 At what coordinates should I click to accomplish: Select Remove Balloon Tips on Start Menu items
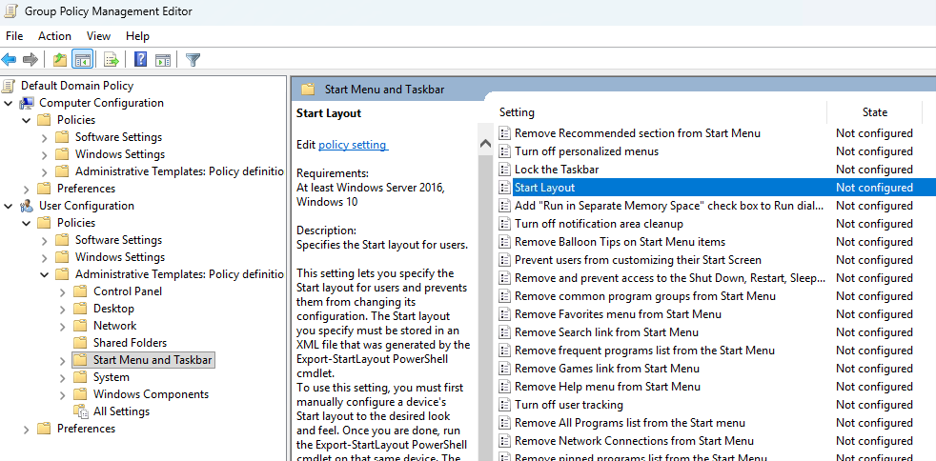pos(620,242)
